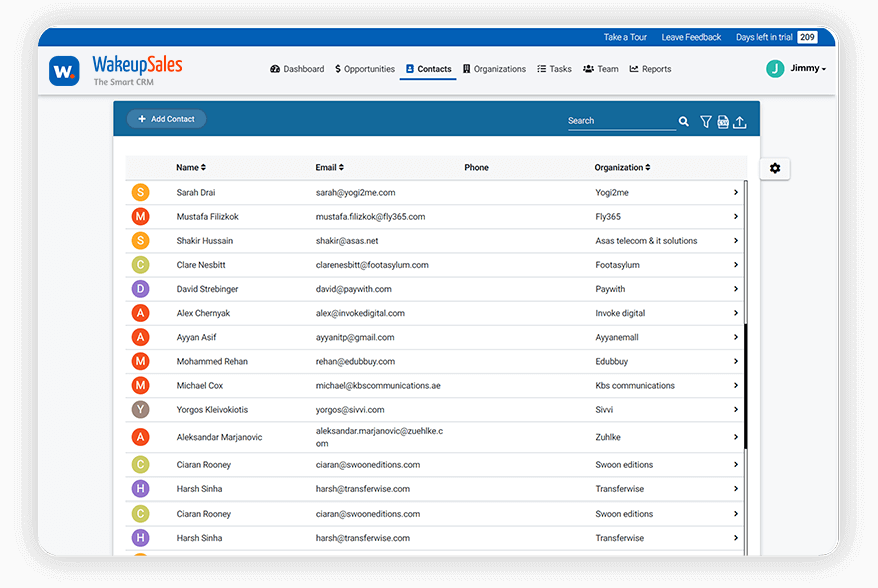Click David Strebinger's avatar icon
878x588 pixels.
click(x=141, y=289)
